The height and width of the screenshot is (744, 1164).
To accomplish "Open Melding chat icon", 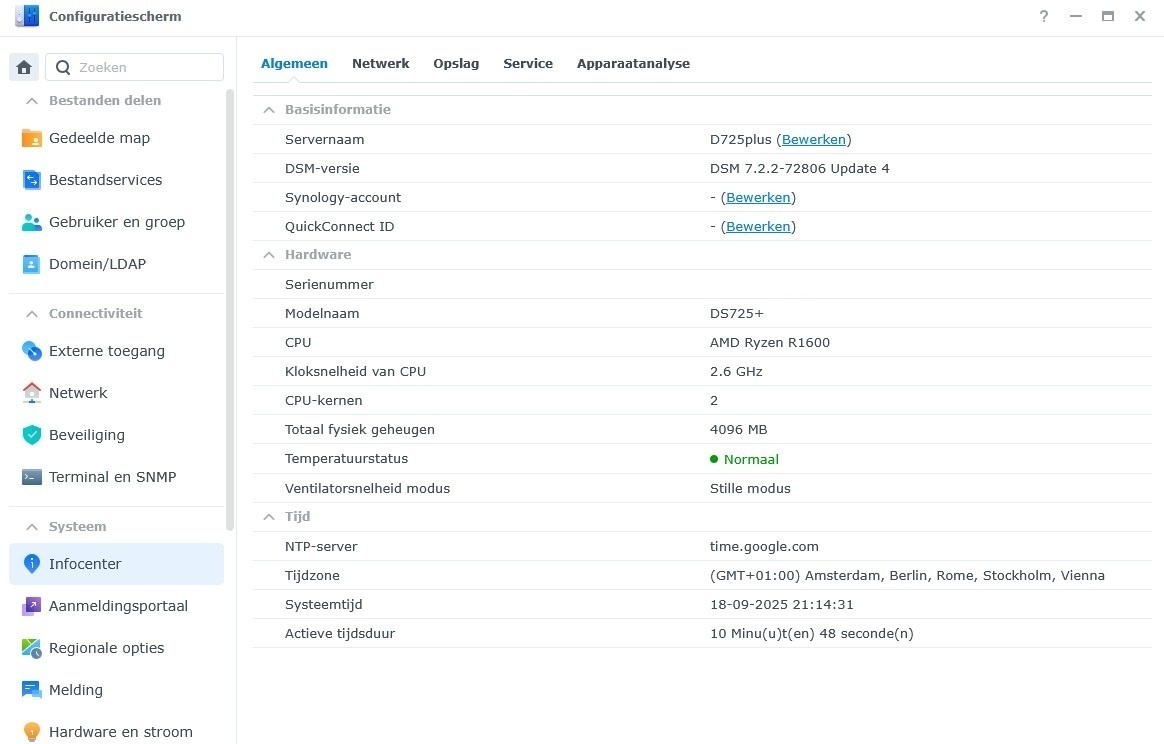I will click(31, 690).
